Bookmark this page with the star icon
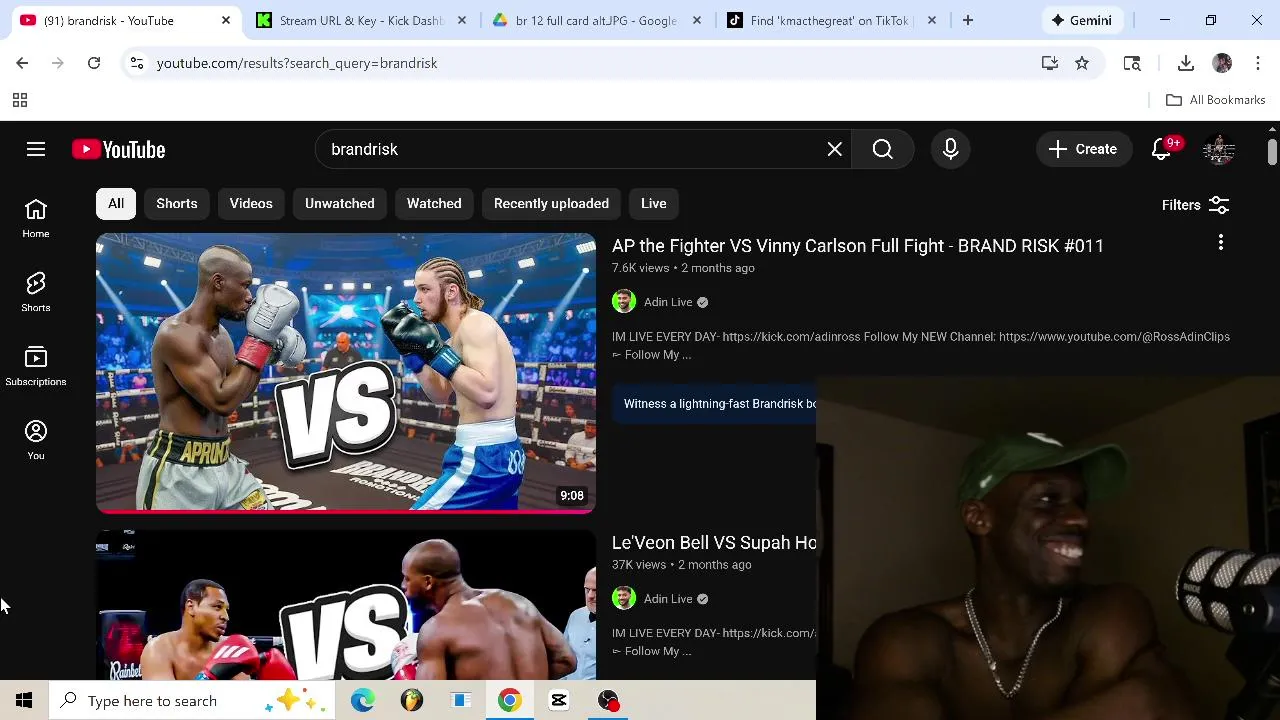The image size is (1280, 720). pyautogui.click(x=1082, y=63)
